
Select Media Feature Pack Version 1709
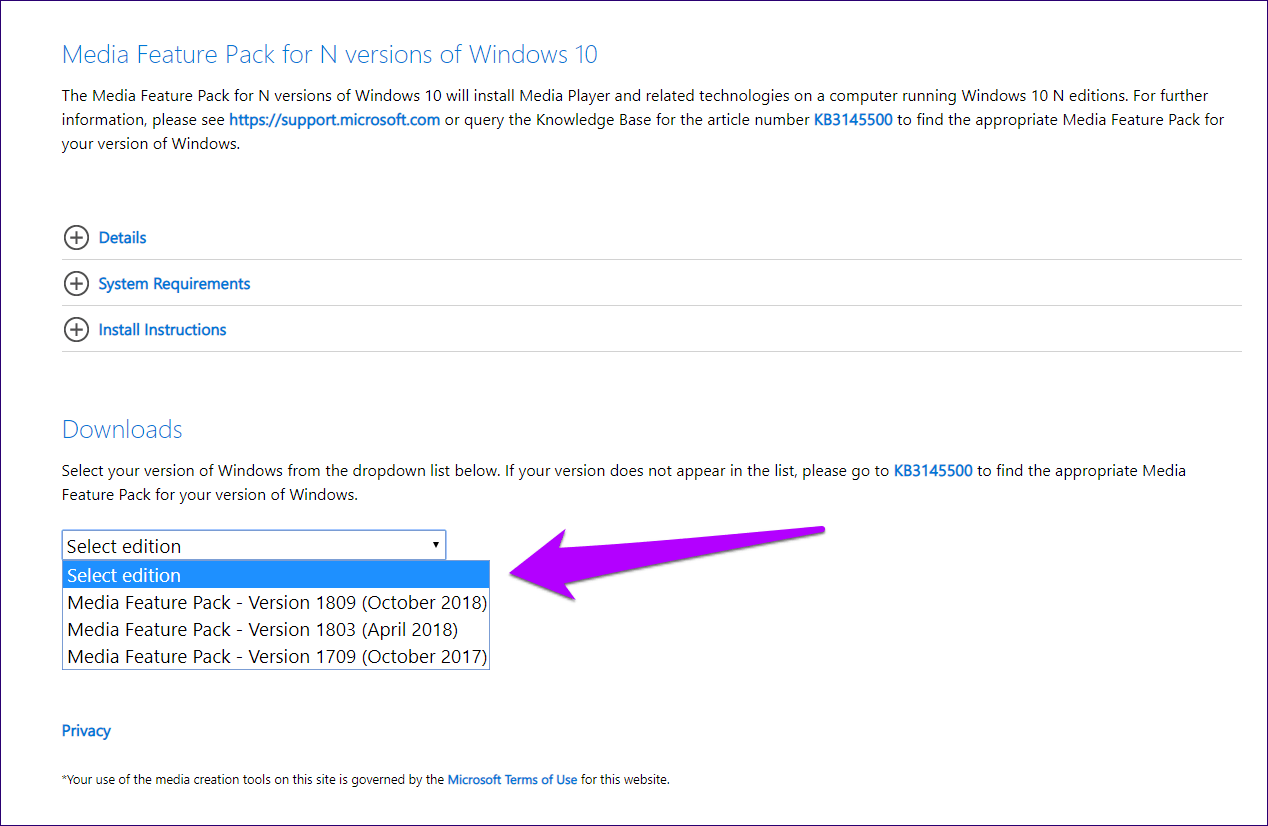tap(276, 656)
